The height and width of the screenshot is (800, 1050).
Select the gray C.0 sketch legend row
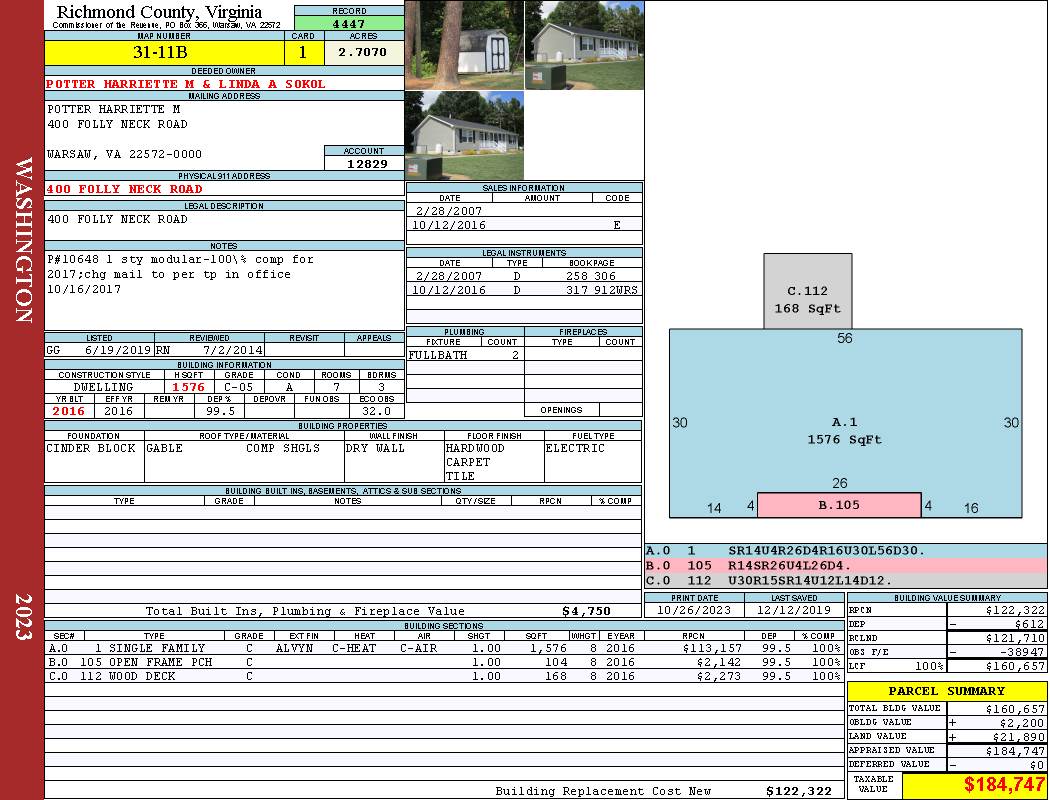pos(845,580)
